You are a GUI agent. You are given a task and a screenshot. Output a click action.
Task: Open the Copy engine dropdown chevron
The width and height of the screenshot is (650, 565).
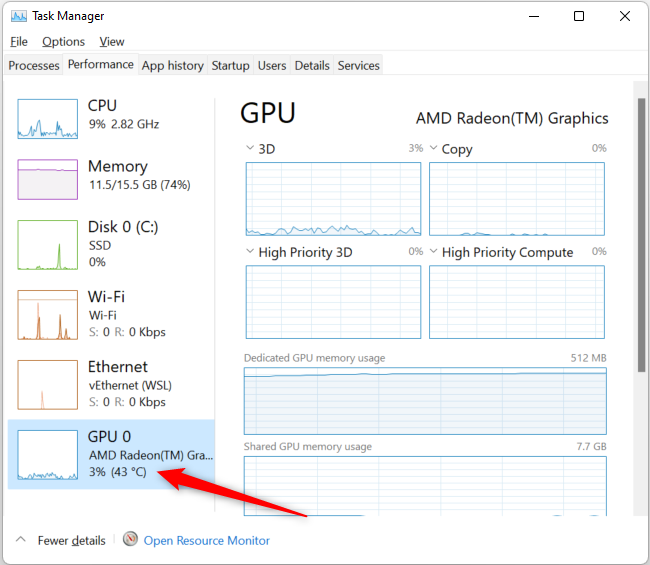click(433, 148)
